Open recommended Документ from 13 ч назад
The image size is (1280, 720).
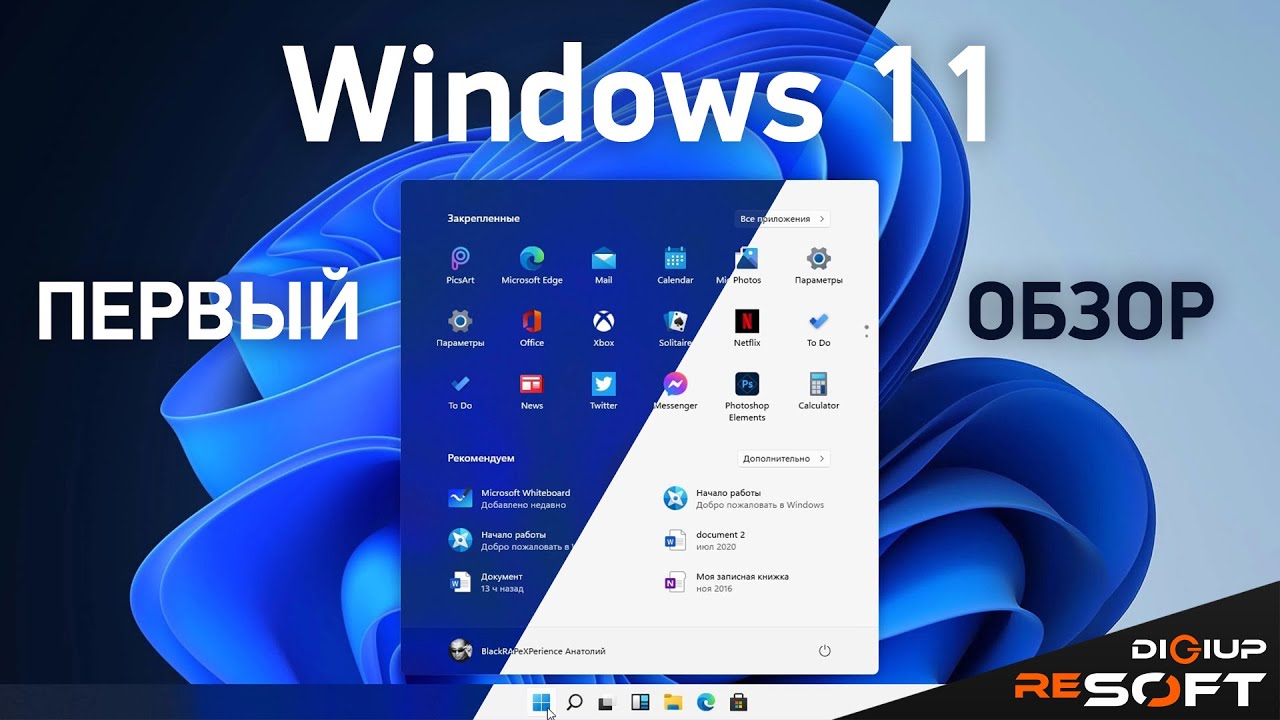(x=487, y=582)
